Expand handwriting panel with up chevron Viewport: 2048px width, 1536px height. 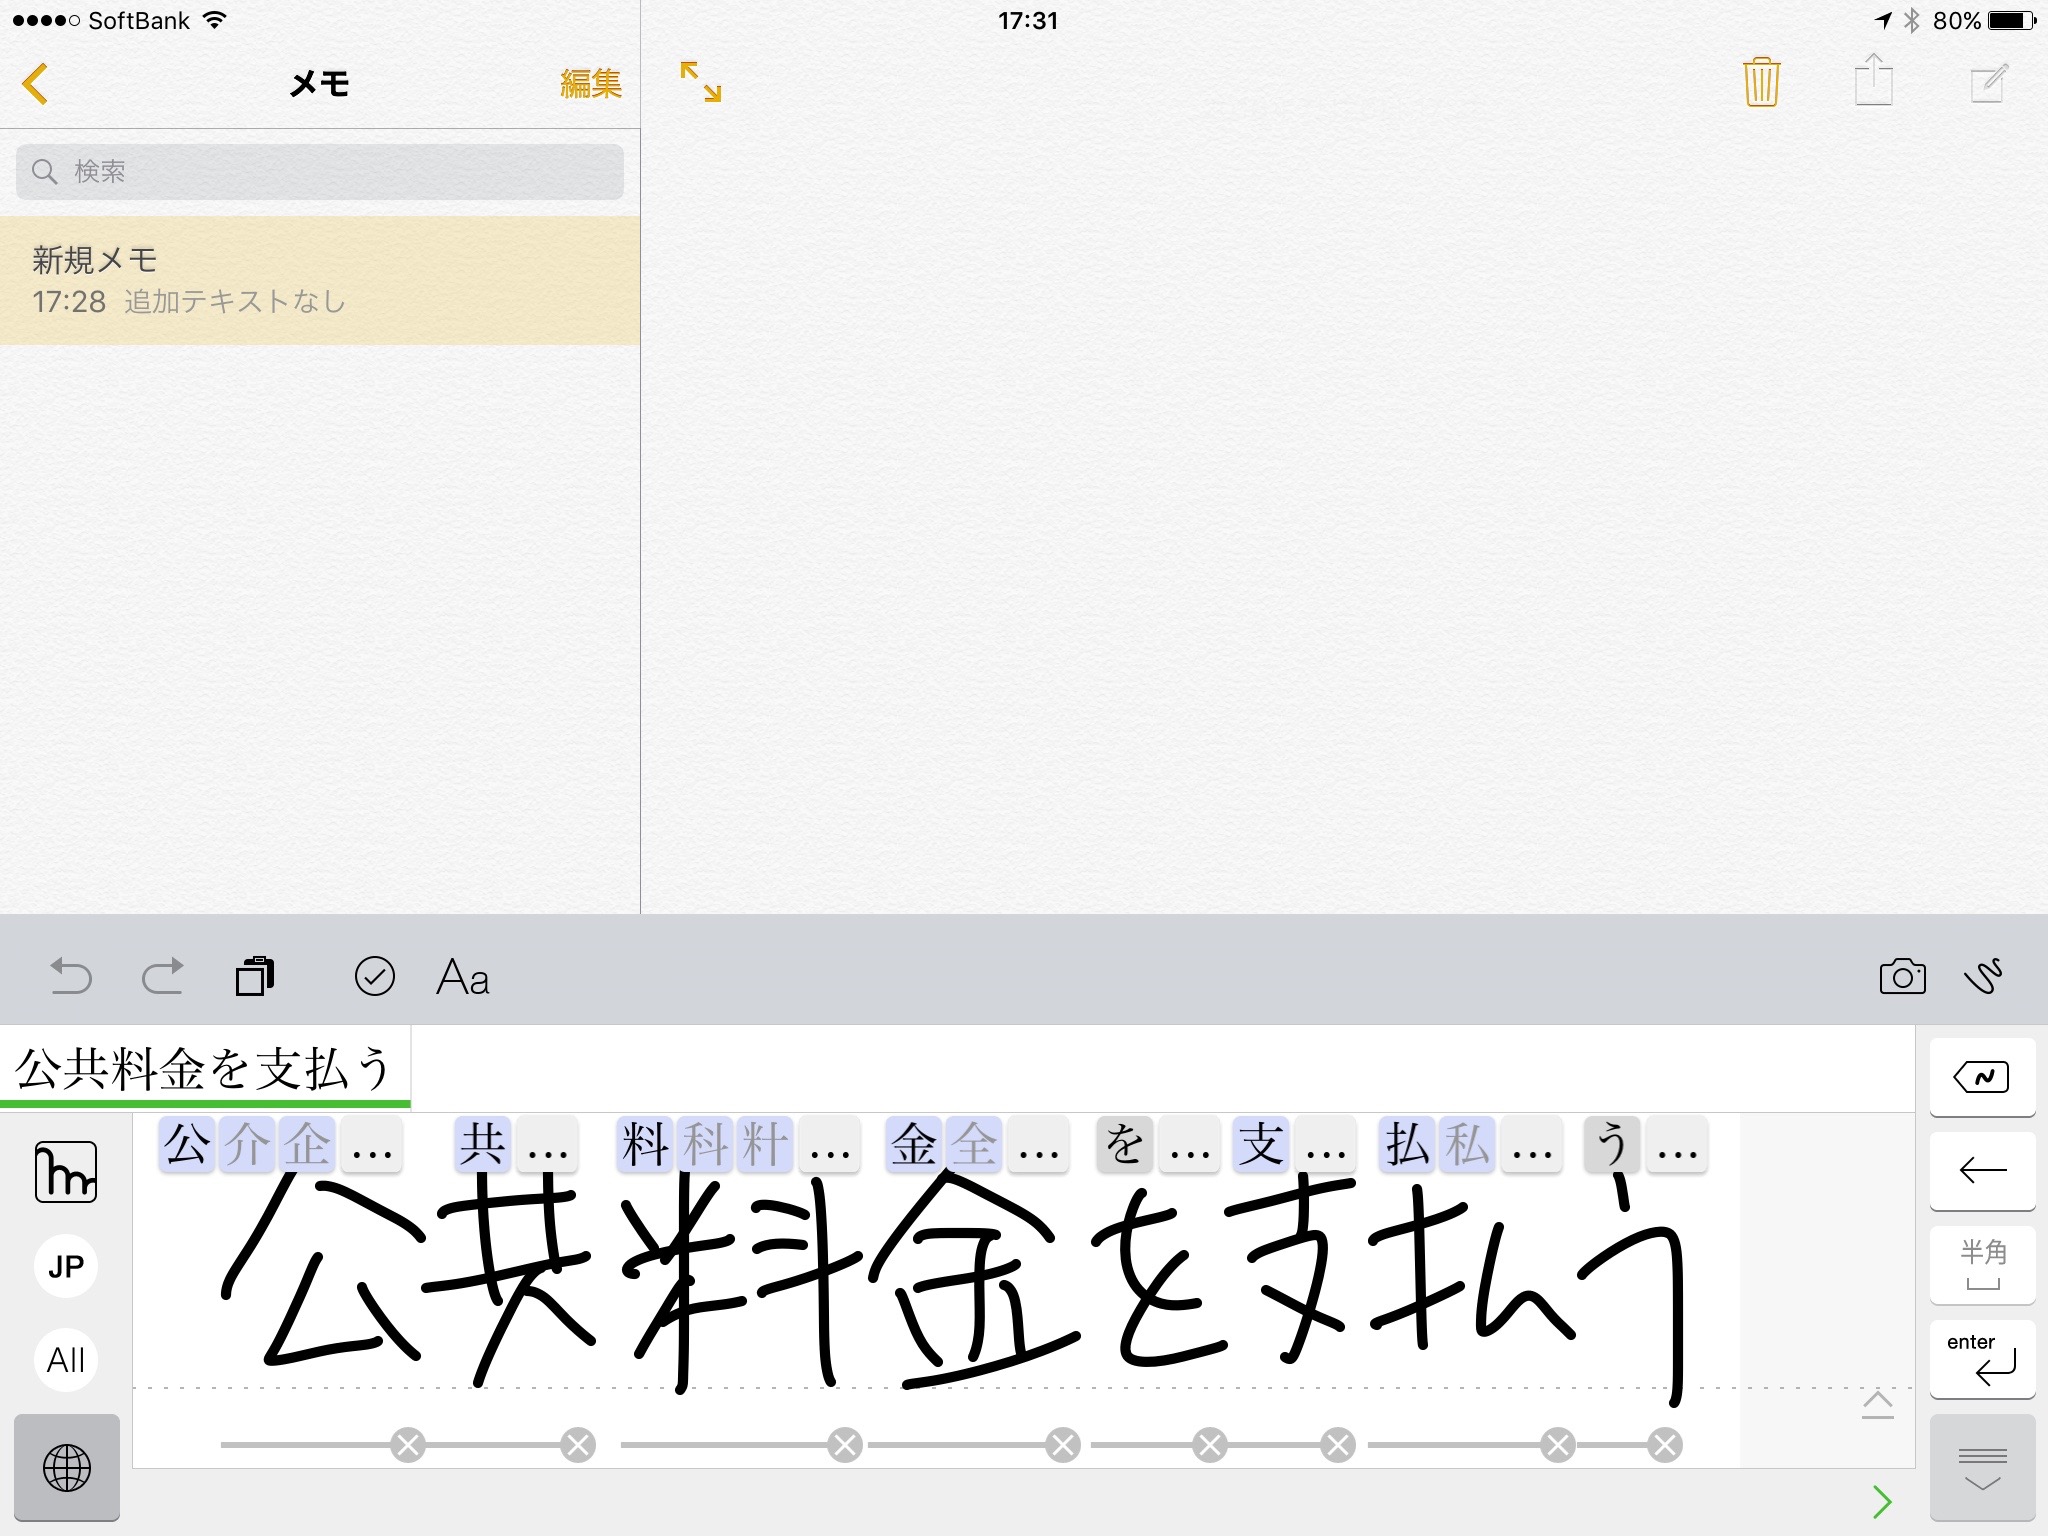click(1877, 1404)
